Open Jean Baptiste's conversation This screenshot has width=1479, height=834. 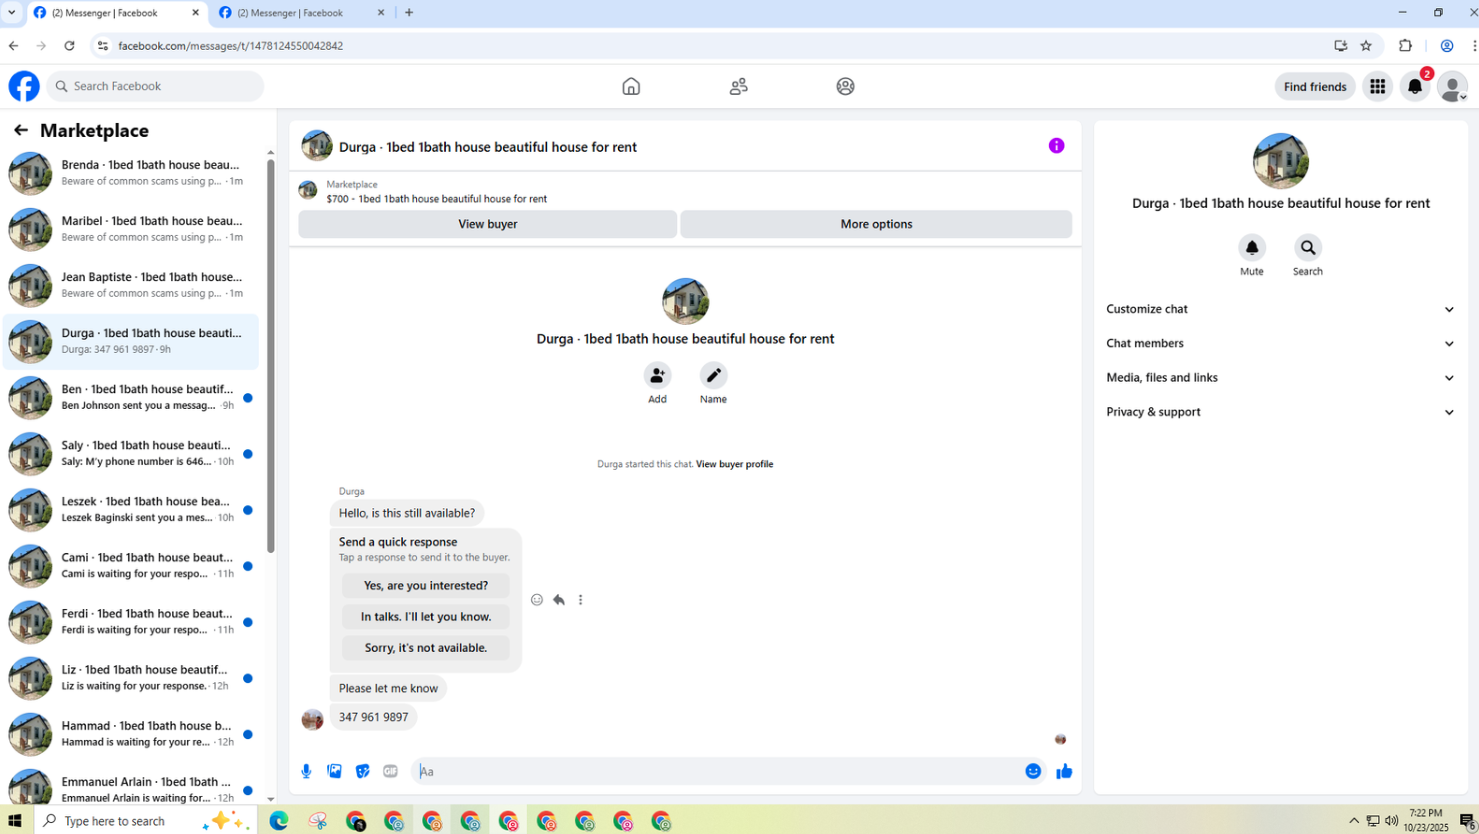click(x=131, y=286)
